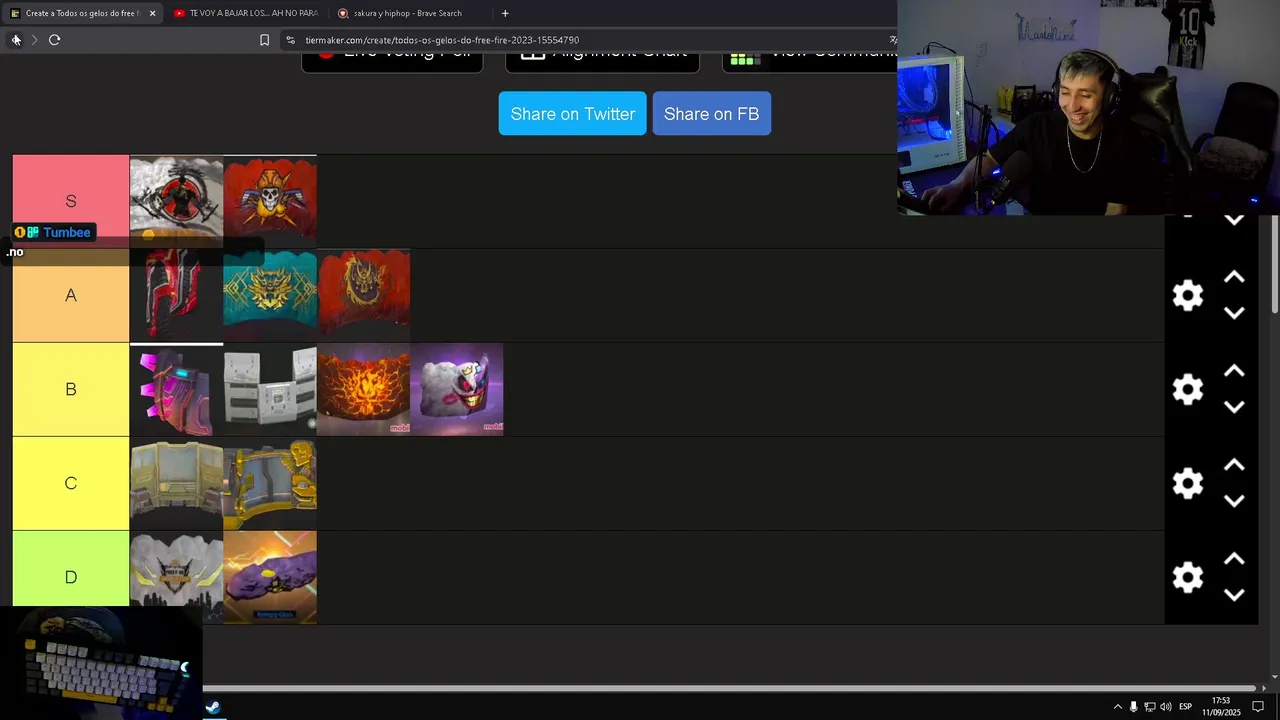Move tier A up with arrow

(x=1234, y=277)
